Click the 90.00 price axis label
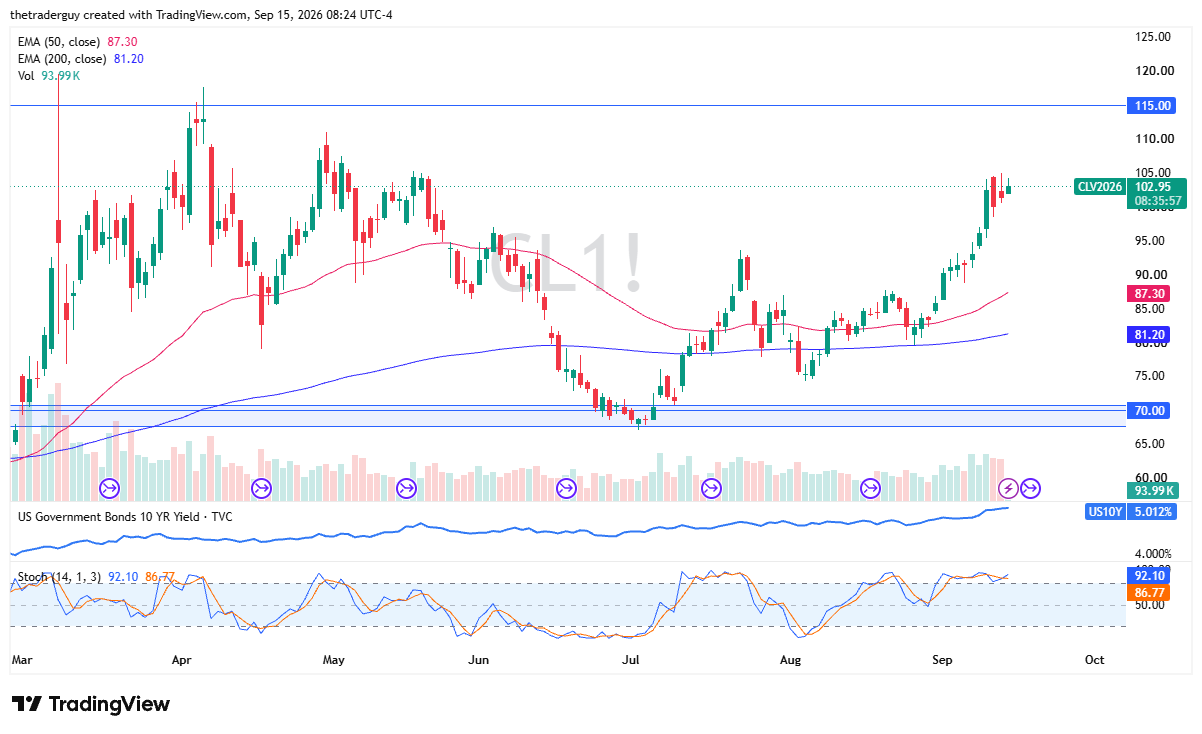The width and height of the screenshot is (1202, 734). [1152, 275]
